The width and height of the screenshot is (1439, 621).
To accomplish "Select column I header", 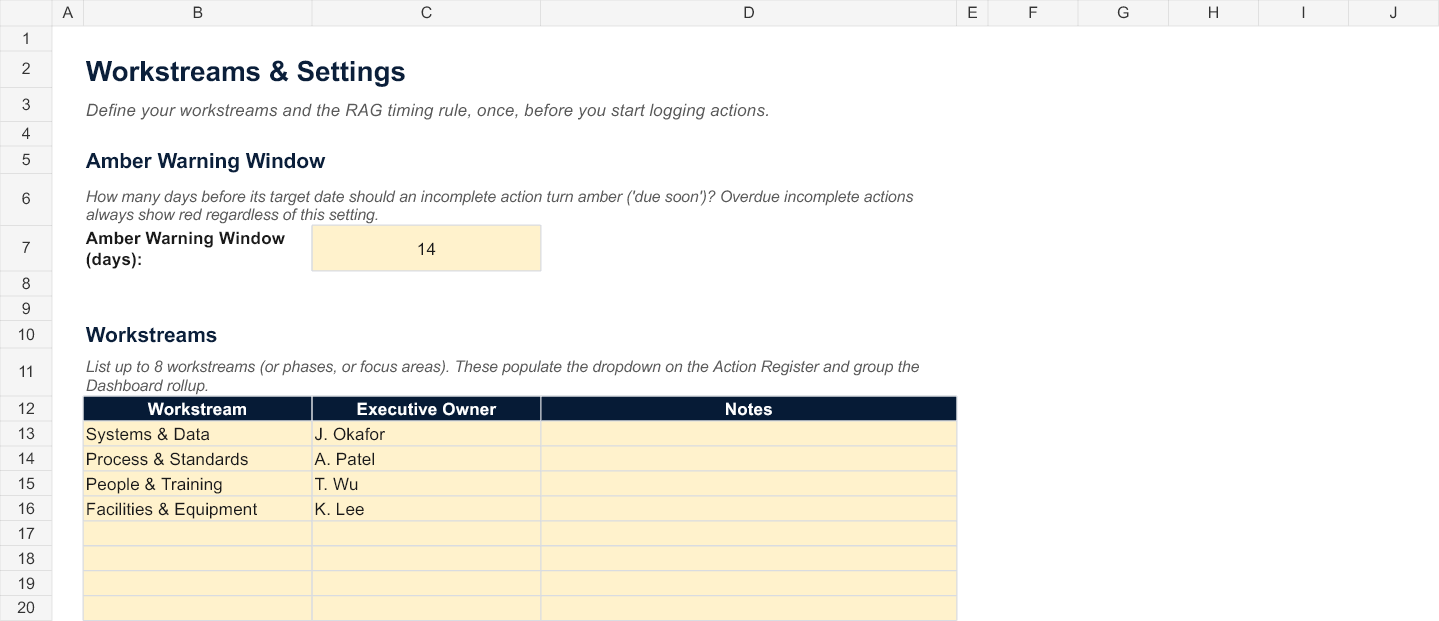I will [x=1303, y=13].
